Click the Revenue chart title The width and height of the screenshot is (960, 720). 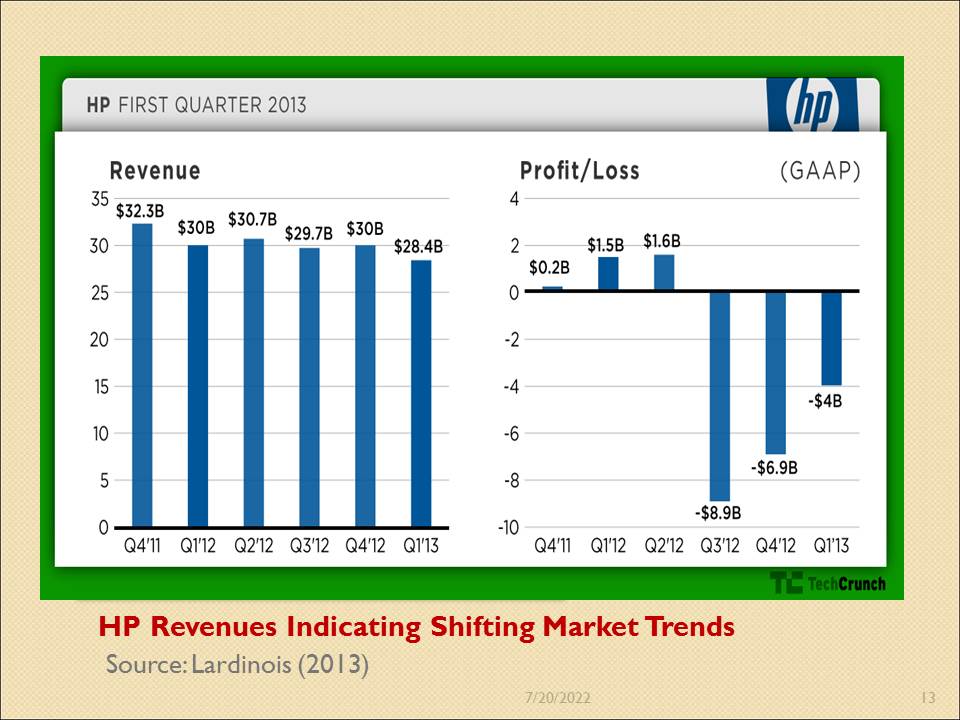(155, 171)
